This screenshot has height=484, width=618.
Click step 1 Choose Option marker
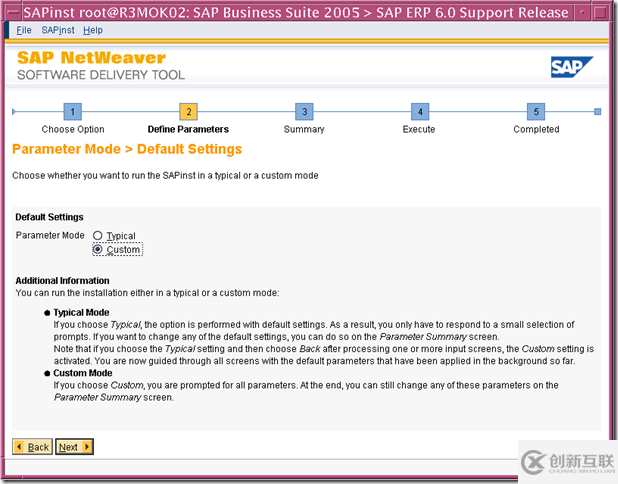[73, 112]
